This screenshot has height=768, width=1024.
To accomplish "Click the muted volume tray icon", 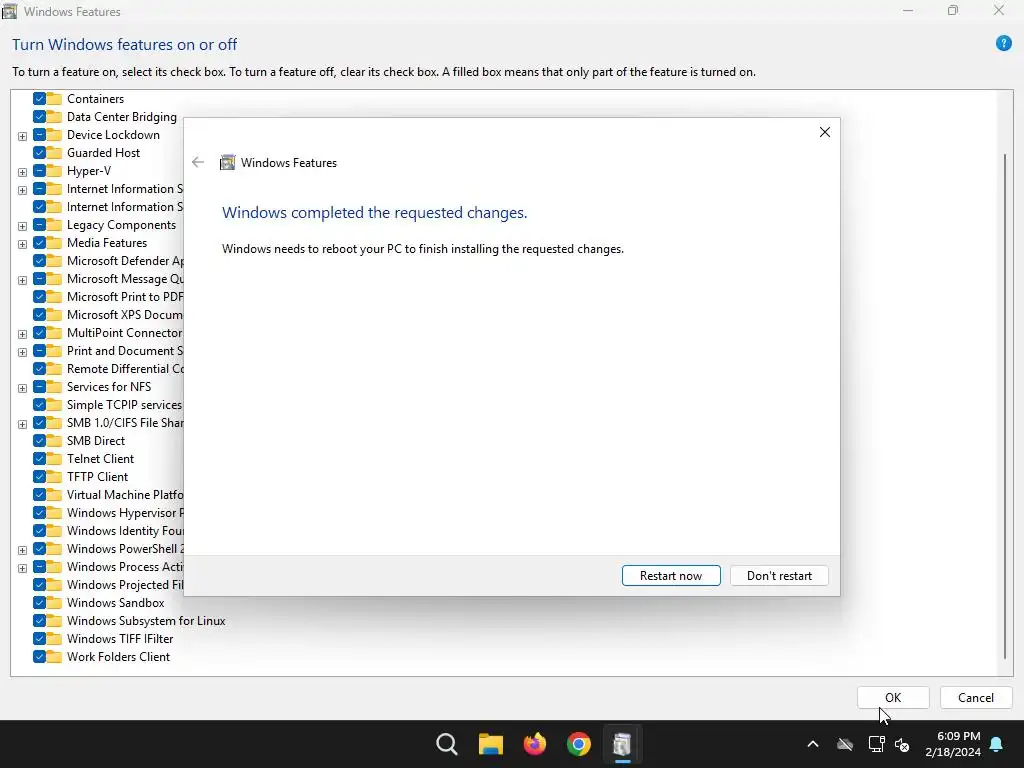I will 902,744.
